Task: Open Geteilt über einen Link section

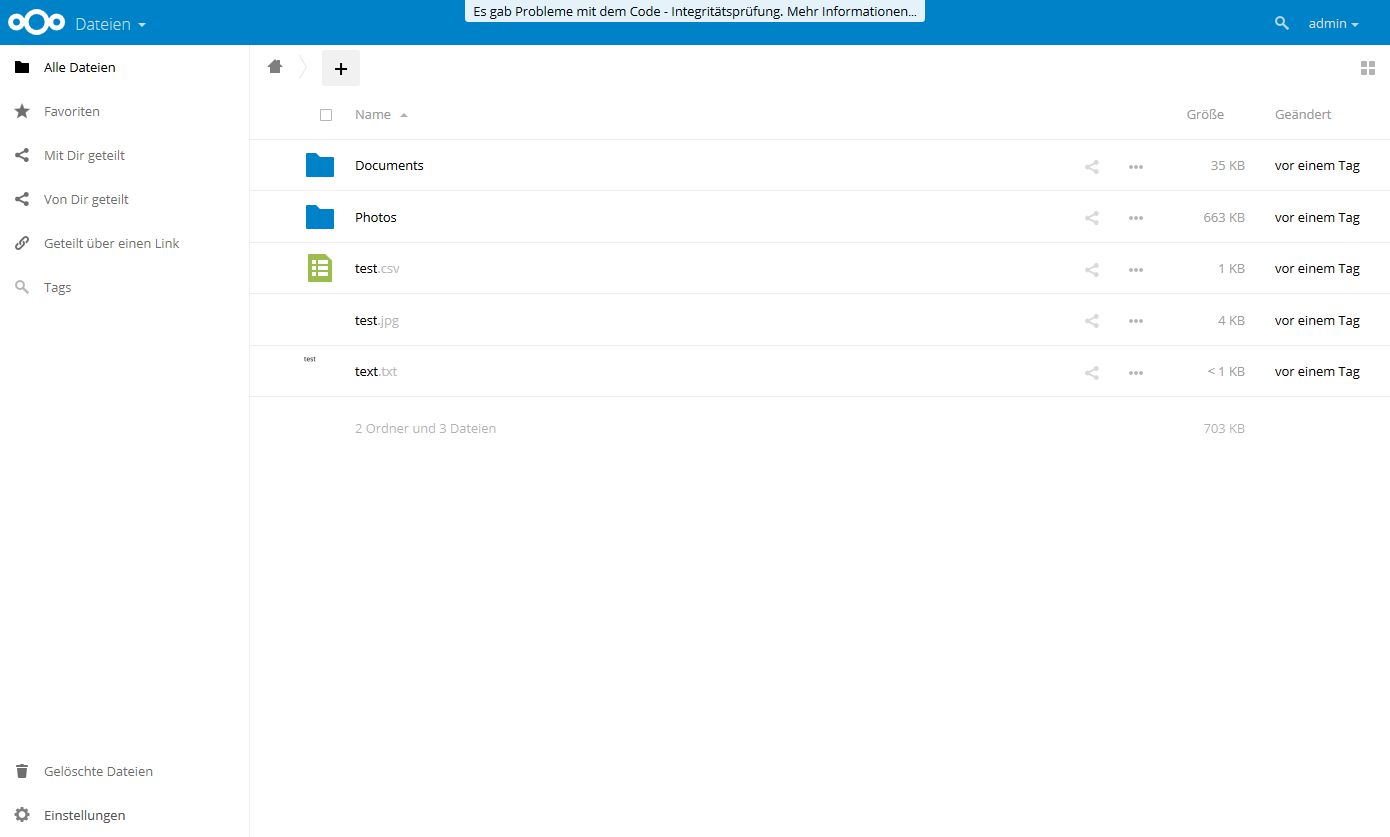Action: [110, 243]
